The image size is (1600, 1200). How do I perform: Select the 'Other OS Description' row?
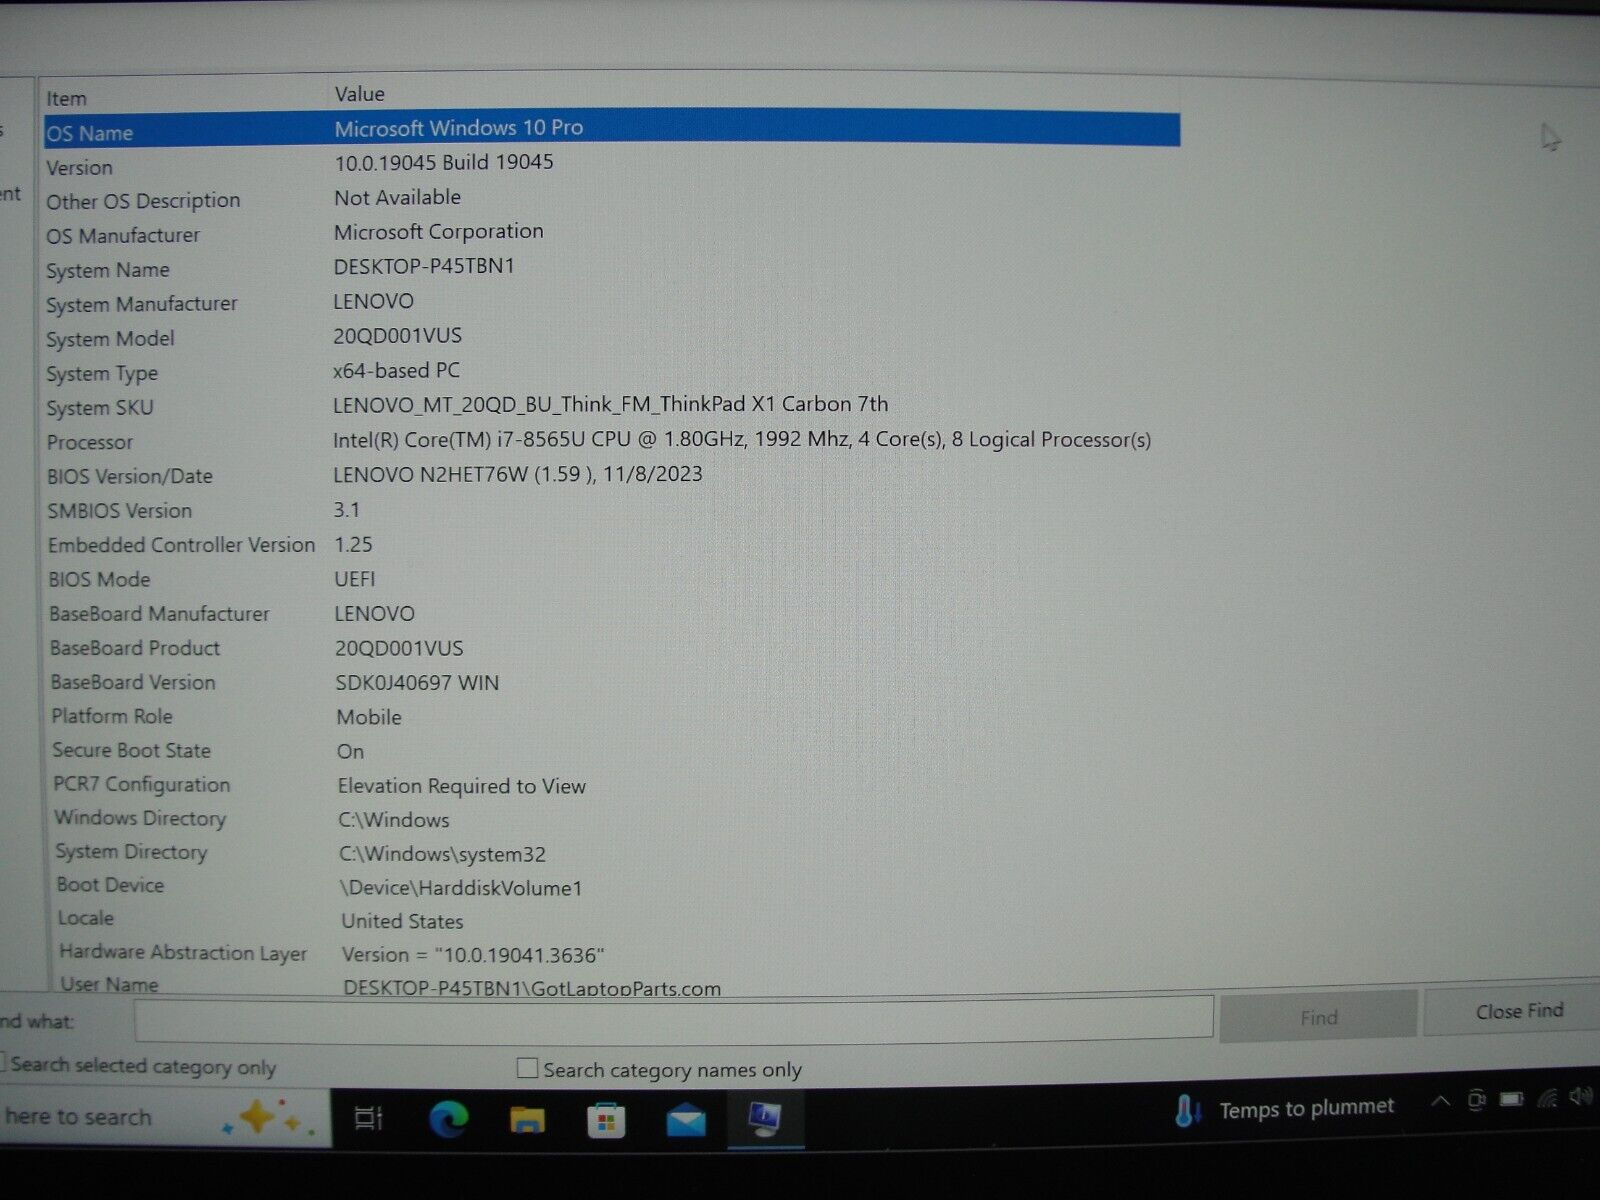(143, 201)
